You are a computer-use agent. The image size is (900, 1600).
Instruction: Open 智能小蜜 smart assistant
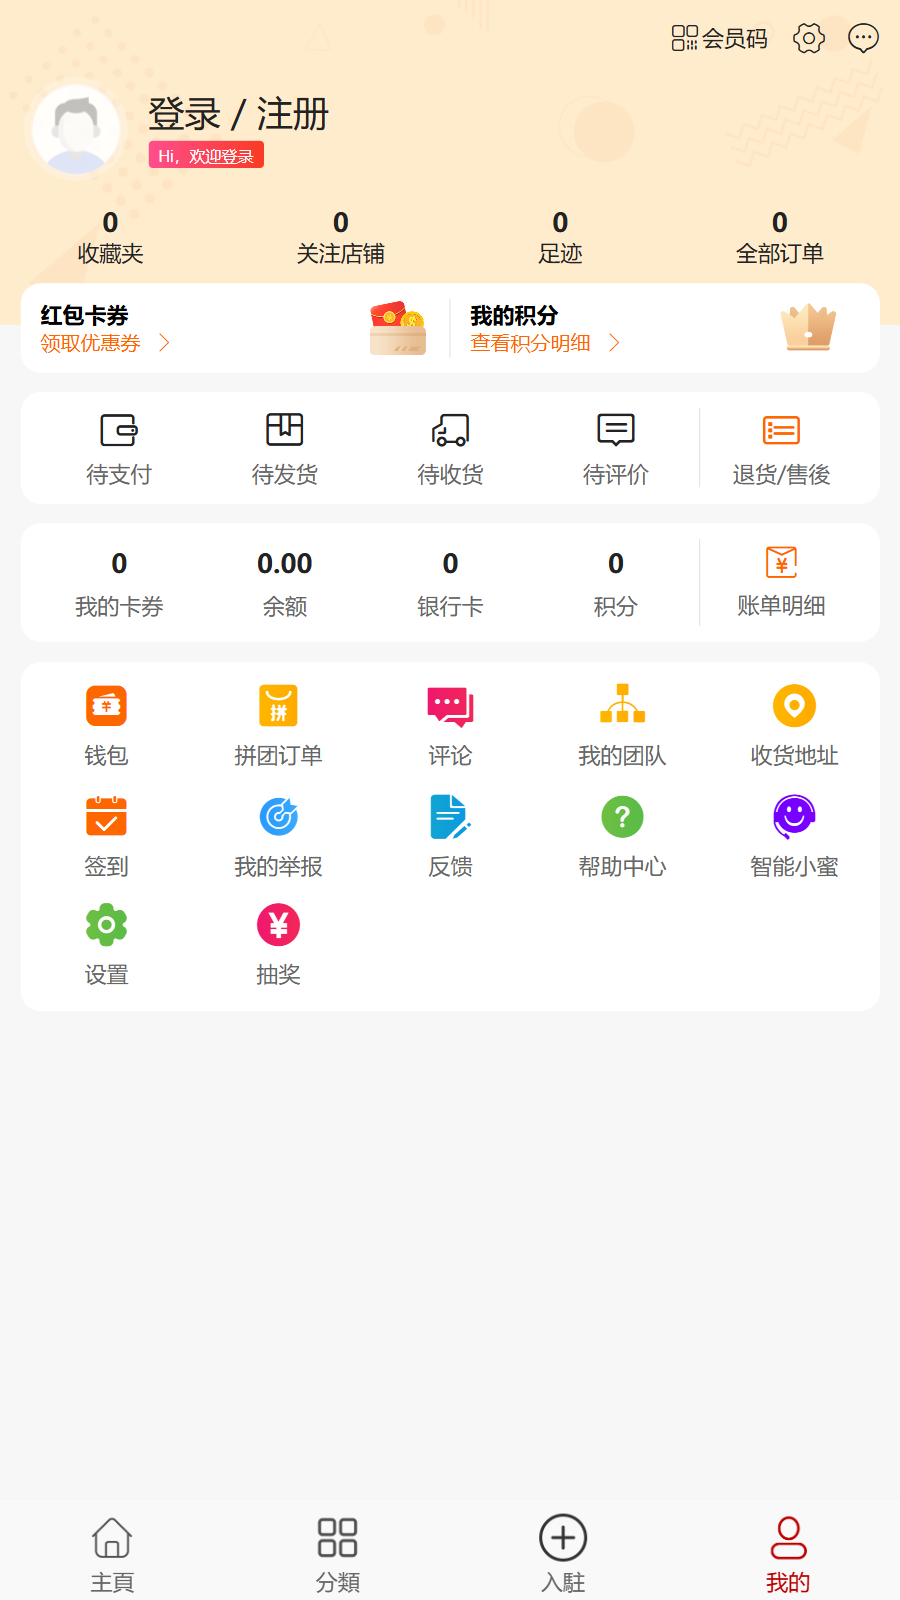coord(794,837)
